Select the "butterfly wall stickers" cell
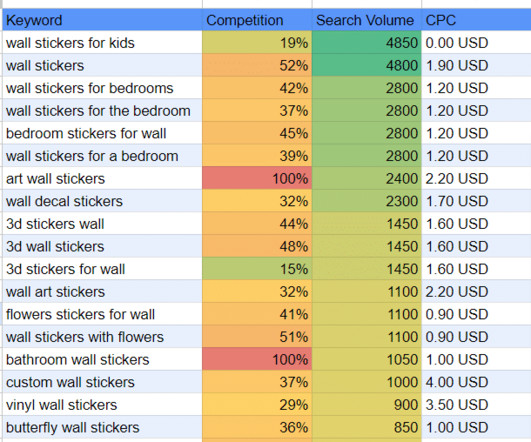 (102, 427)
